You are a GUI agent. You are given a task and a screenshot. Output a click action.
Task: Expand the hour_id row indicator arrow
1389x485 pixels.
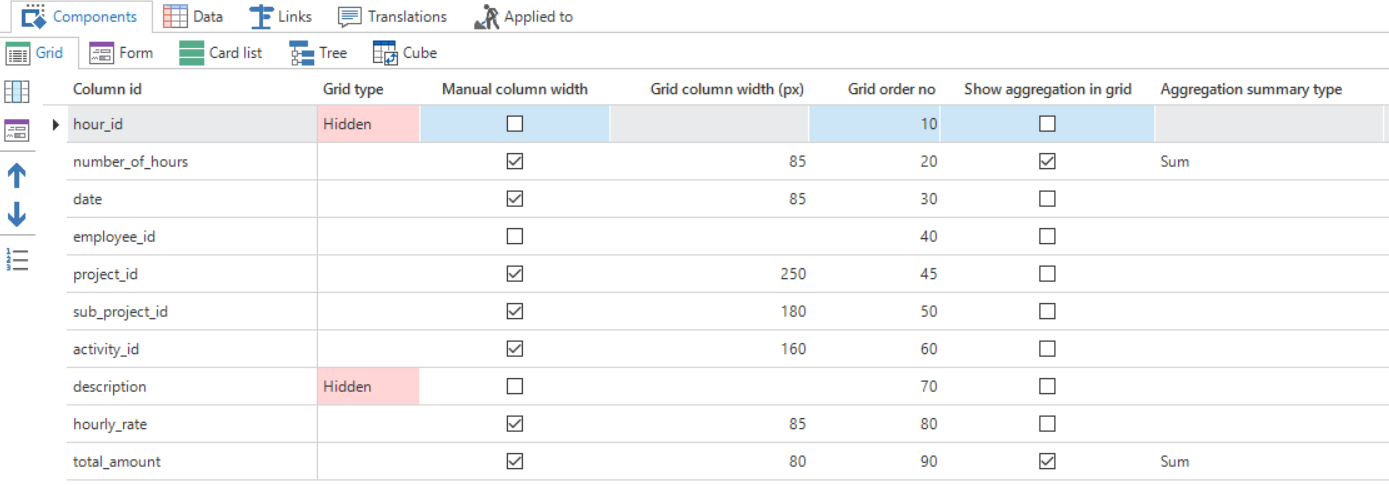[56, 125]
